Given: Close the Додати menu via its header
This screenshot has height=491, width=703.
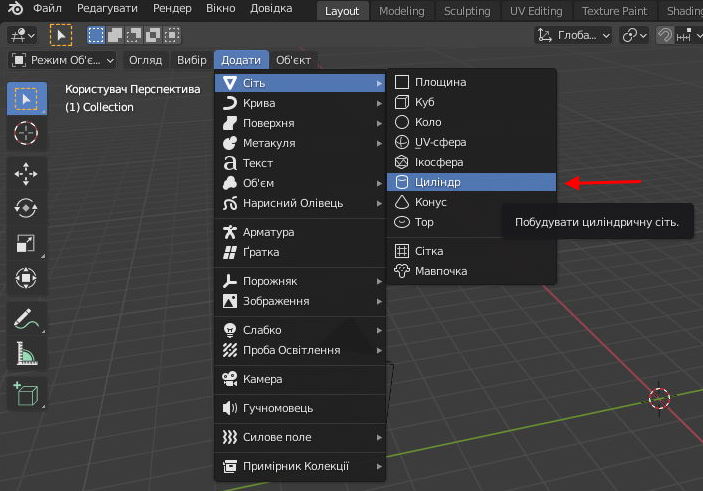Looking at the screenshot, I should click(241, 60).
